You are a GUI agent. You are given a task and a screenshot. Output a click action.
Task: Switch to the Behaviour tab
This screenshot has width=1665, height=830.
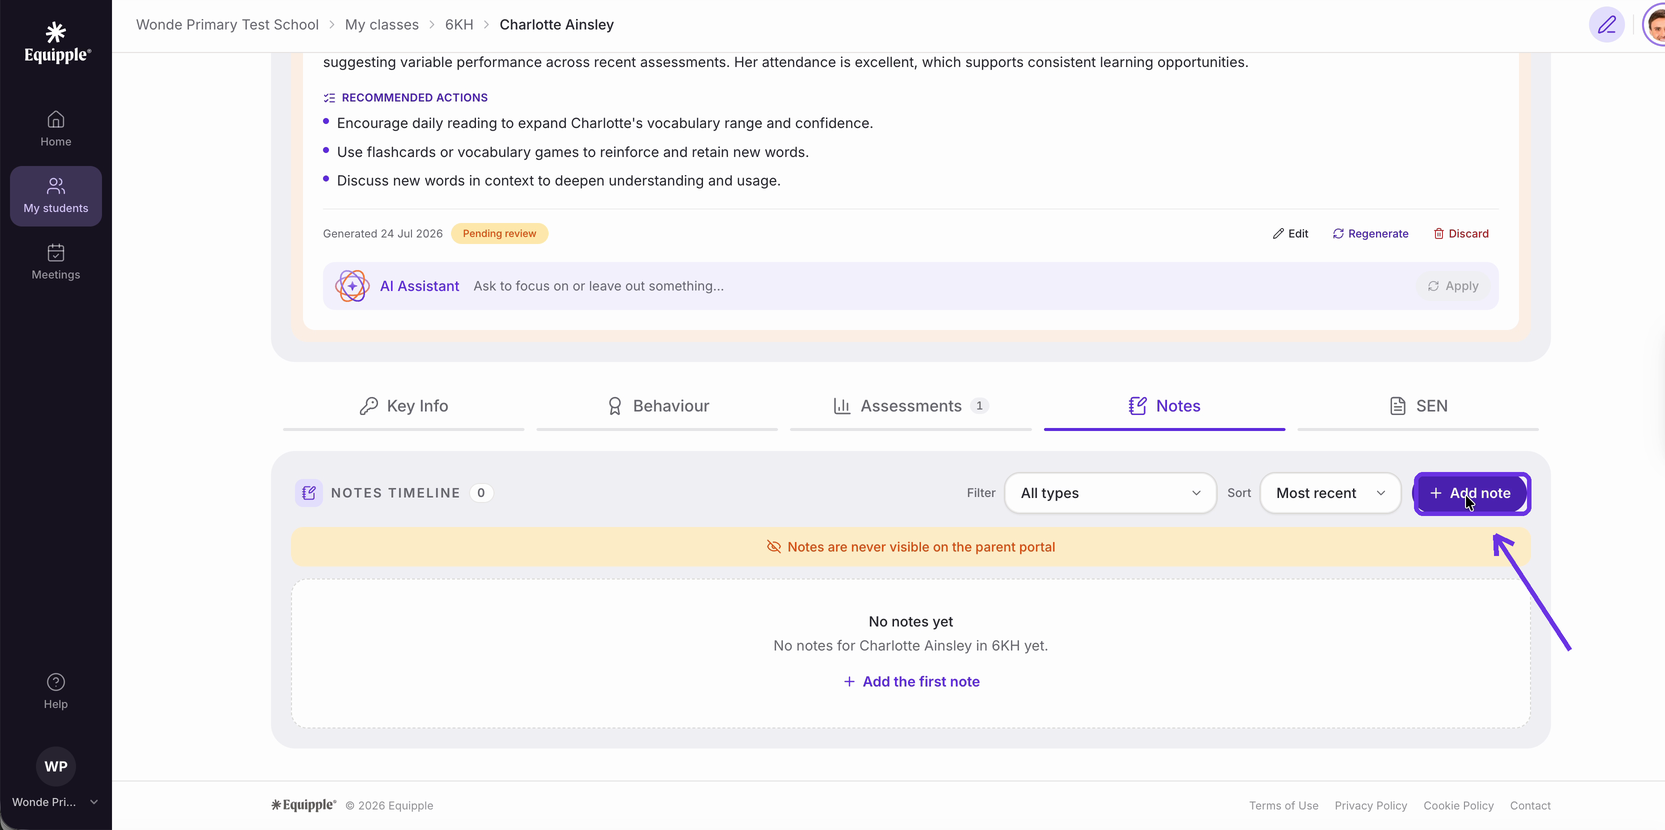click(x=657, y=406)
